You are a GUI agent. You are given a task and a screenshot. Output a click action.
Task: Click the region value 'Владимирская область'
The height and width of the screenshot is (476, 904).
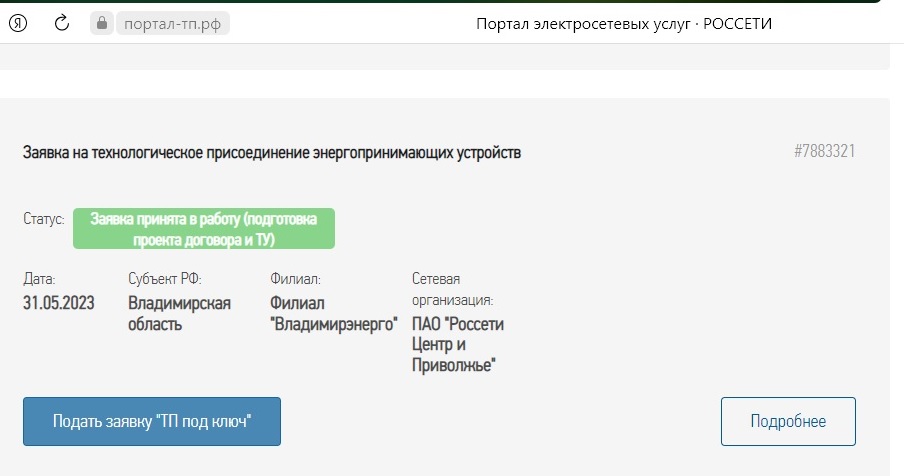tap(179, 313)
